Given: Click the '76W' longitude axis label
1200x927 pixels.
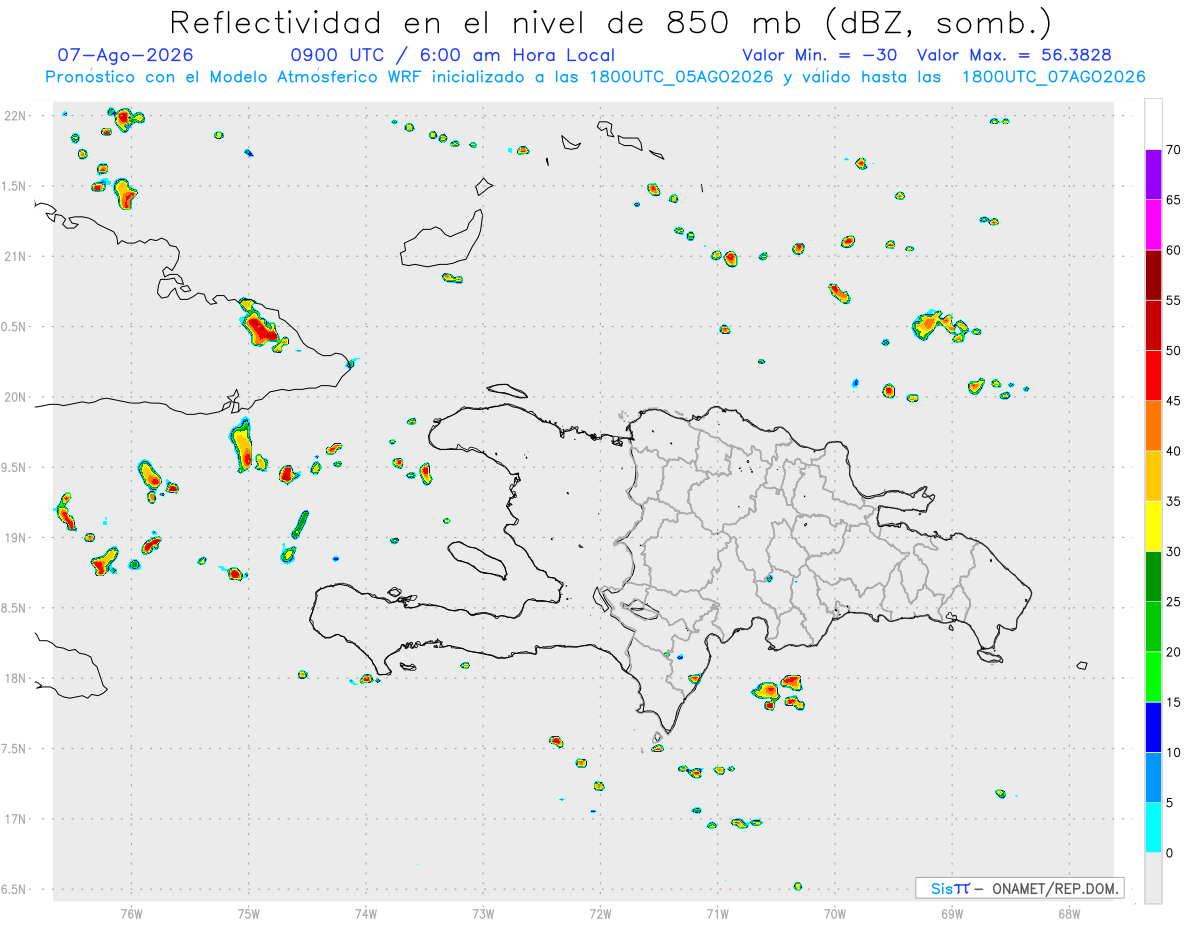Looking at the screenshot, I should coord(131,912).
